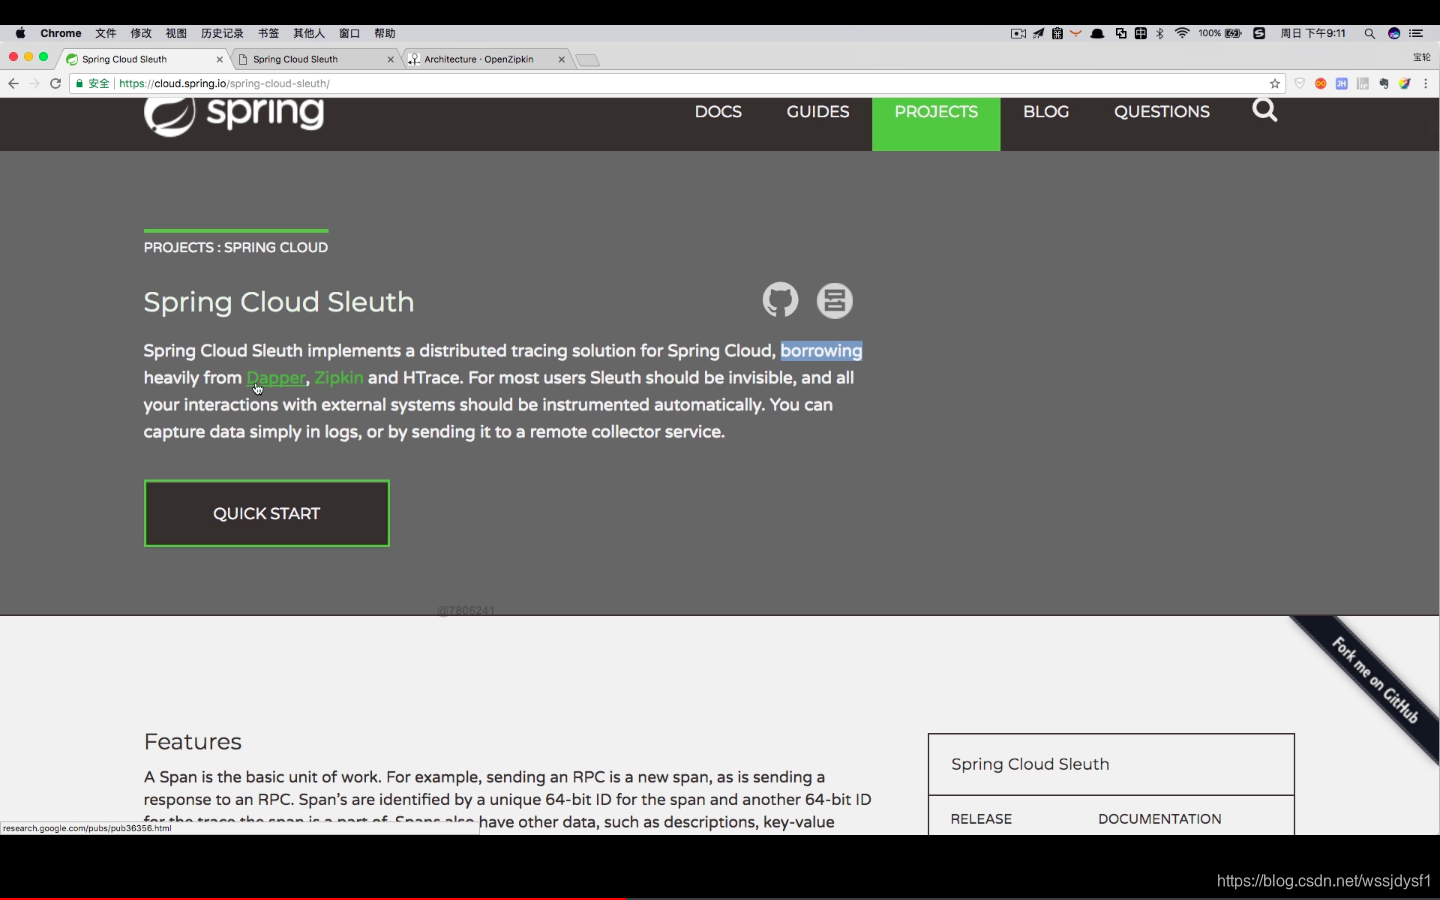Click the RELEASE column header
Screen dimensions: 1440x900
(x=981, y=819)
